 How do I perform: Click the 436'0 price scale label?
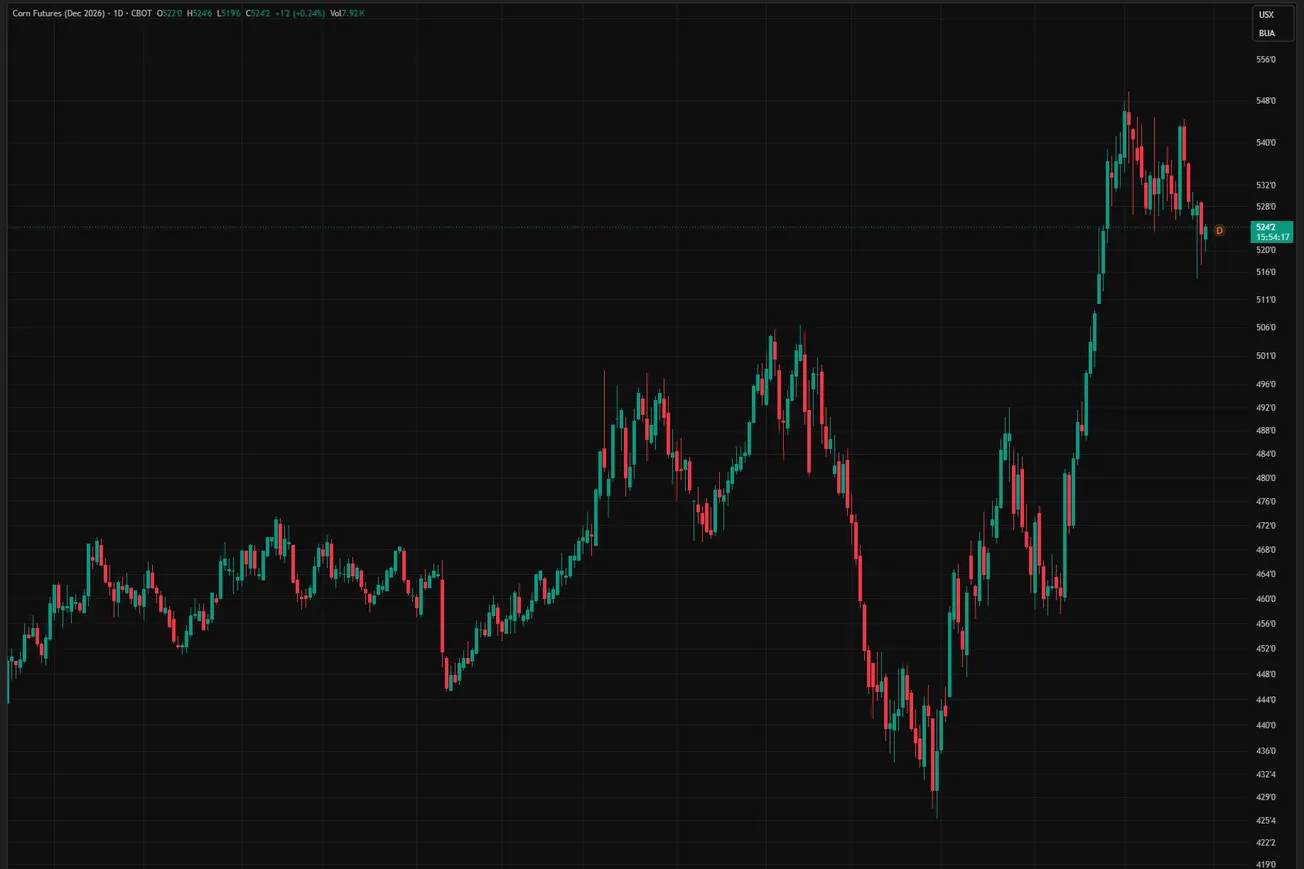click(x=1265, y=751)
